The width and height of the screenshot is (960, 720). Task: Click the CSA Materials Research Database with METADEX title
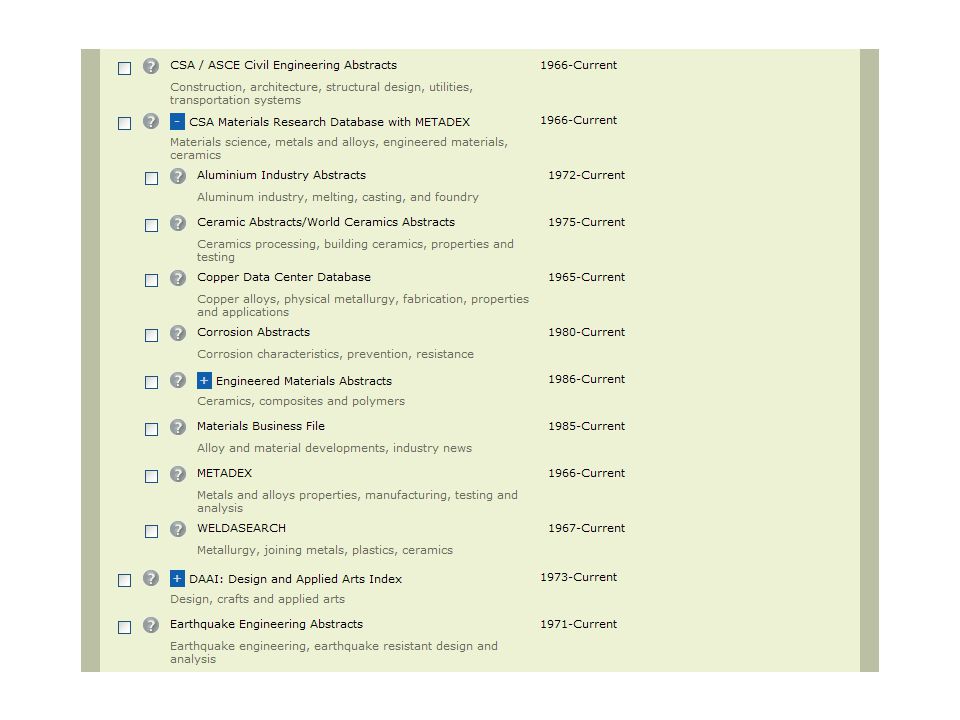(x=329, y=122)
